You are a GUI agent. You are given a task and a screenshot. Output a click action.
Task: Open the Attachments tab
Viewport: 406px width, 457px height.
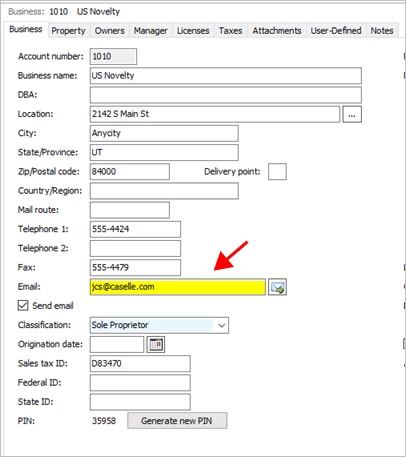point(277,31)
